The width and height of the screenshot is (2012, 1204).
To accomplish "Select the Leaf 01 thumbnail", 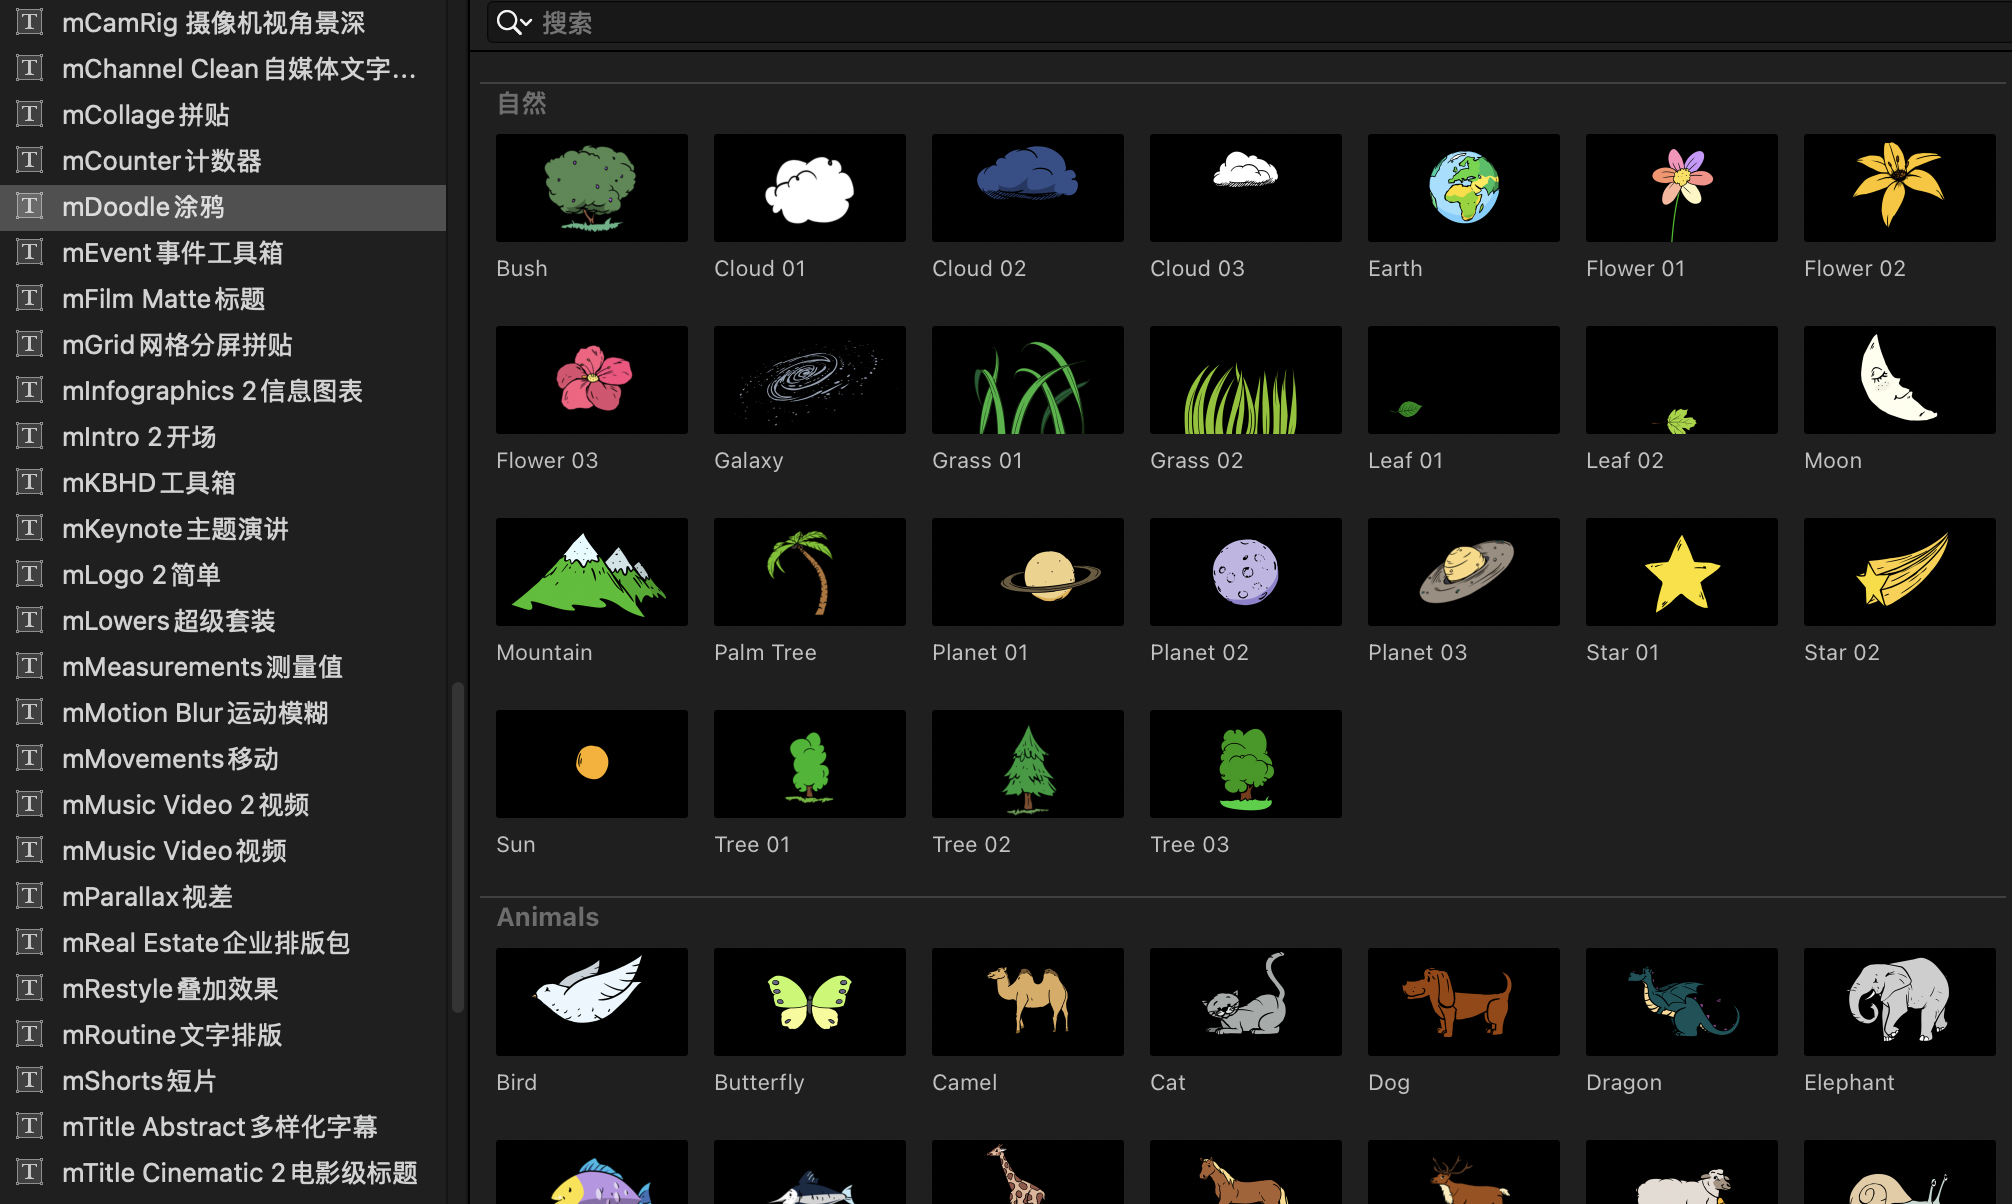I will [x=1464, y=380].
